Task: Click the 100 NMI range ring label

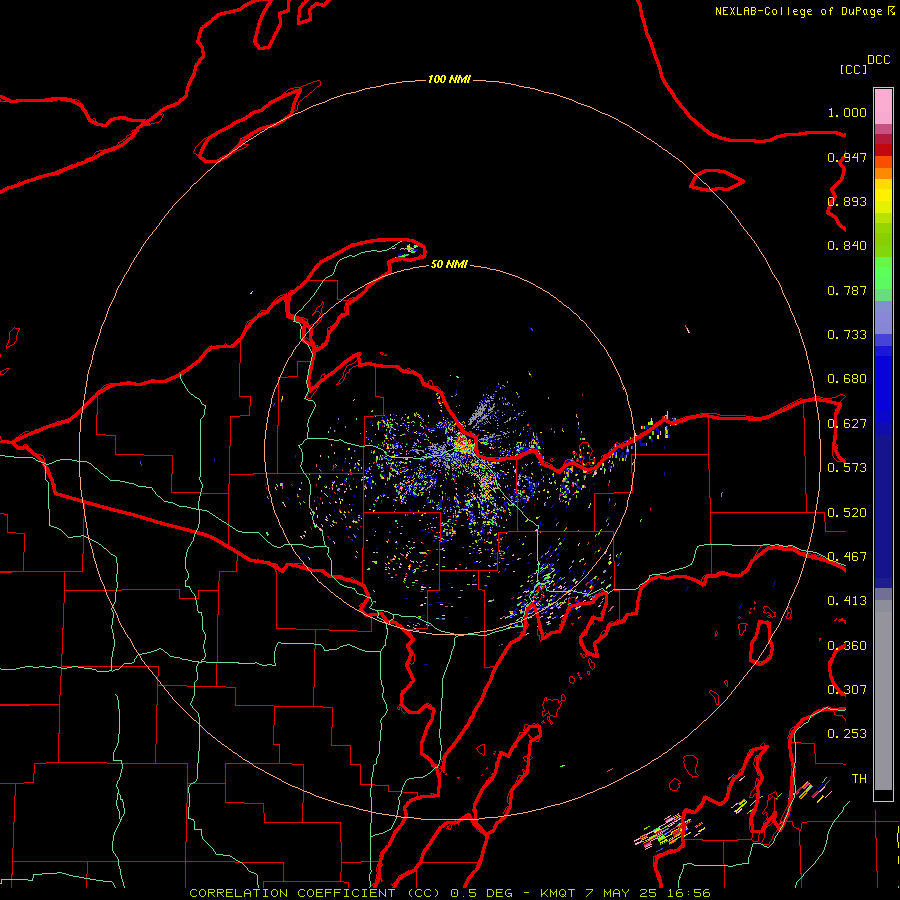Action: 449,79
